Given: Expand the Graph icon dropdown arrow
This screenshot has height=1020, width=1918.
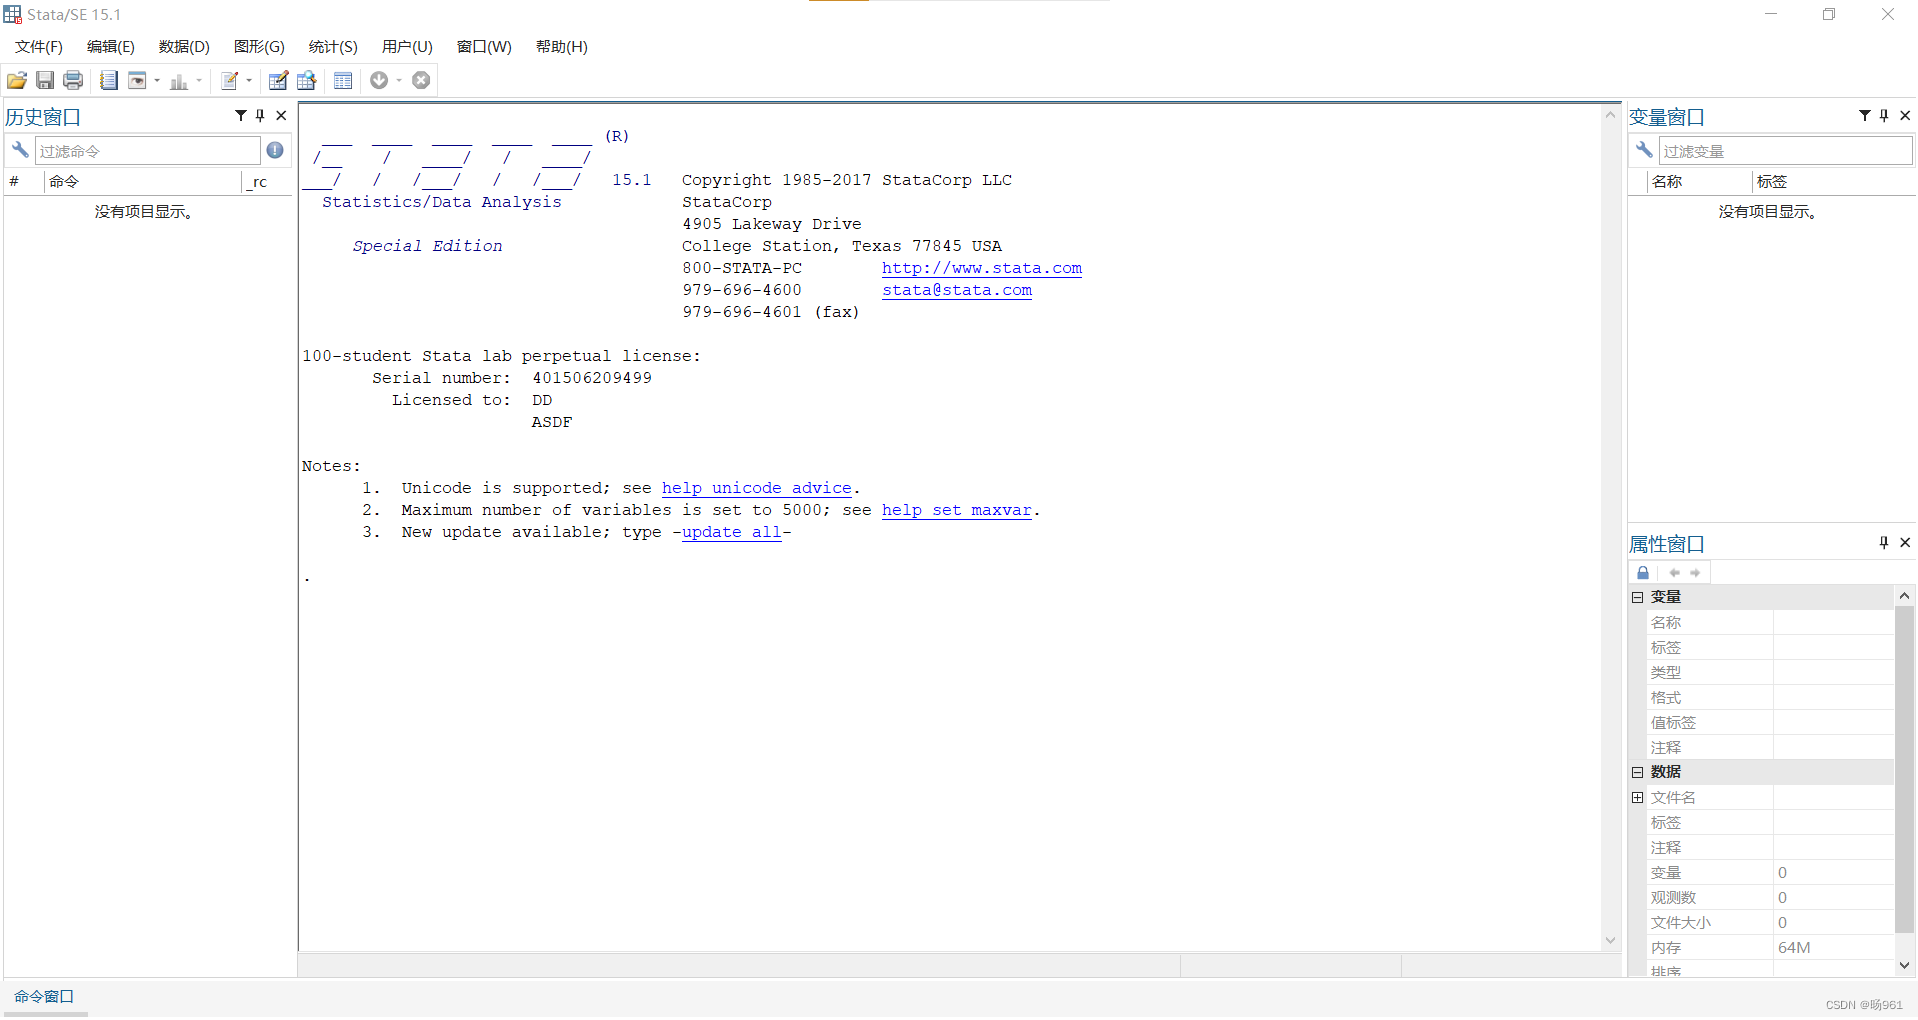Looking at the screenshot, I should pyautogui.click(x=199, y=81).
